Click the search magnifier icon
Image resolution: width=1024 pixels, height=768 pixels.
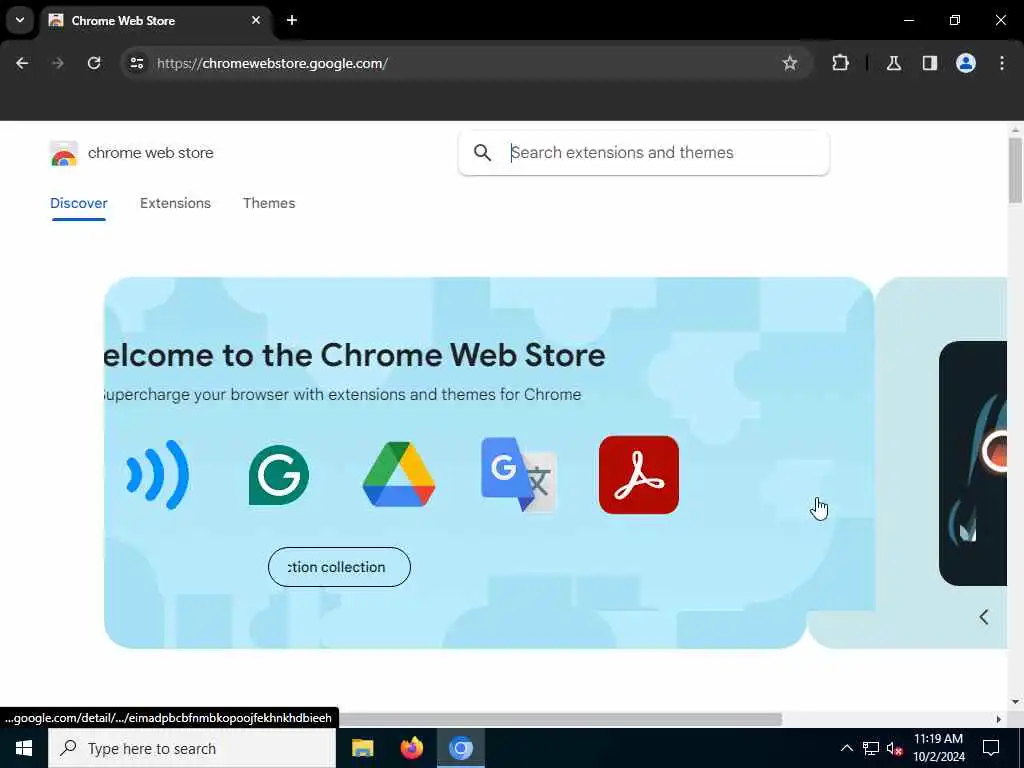(483, 153)
